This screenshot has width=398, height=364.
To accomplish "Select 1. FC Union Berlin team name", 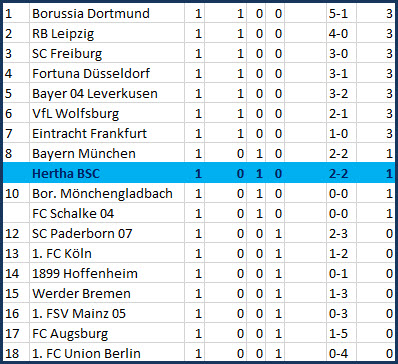I will (x=86, y=353).
